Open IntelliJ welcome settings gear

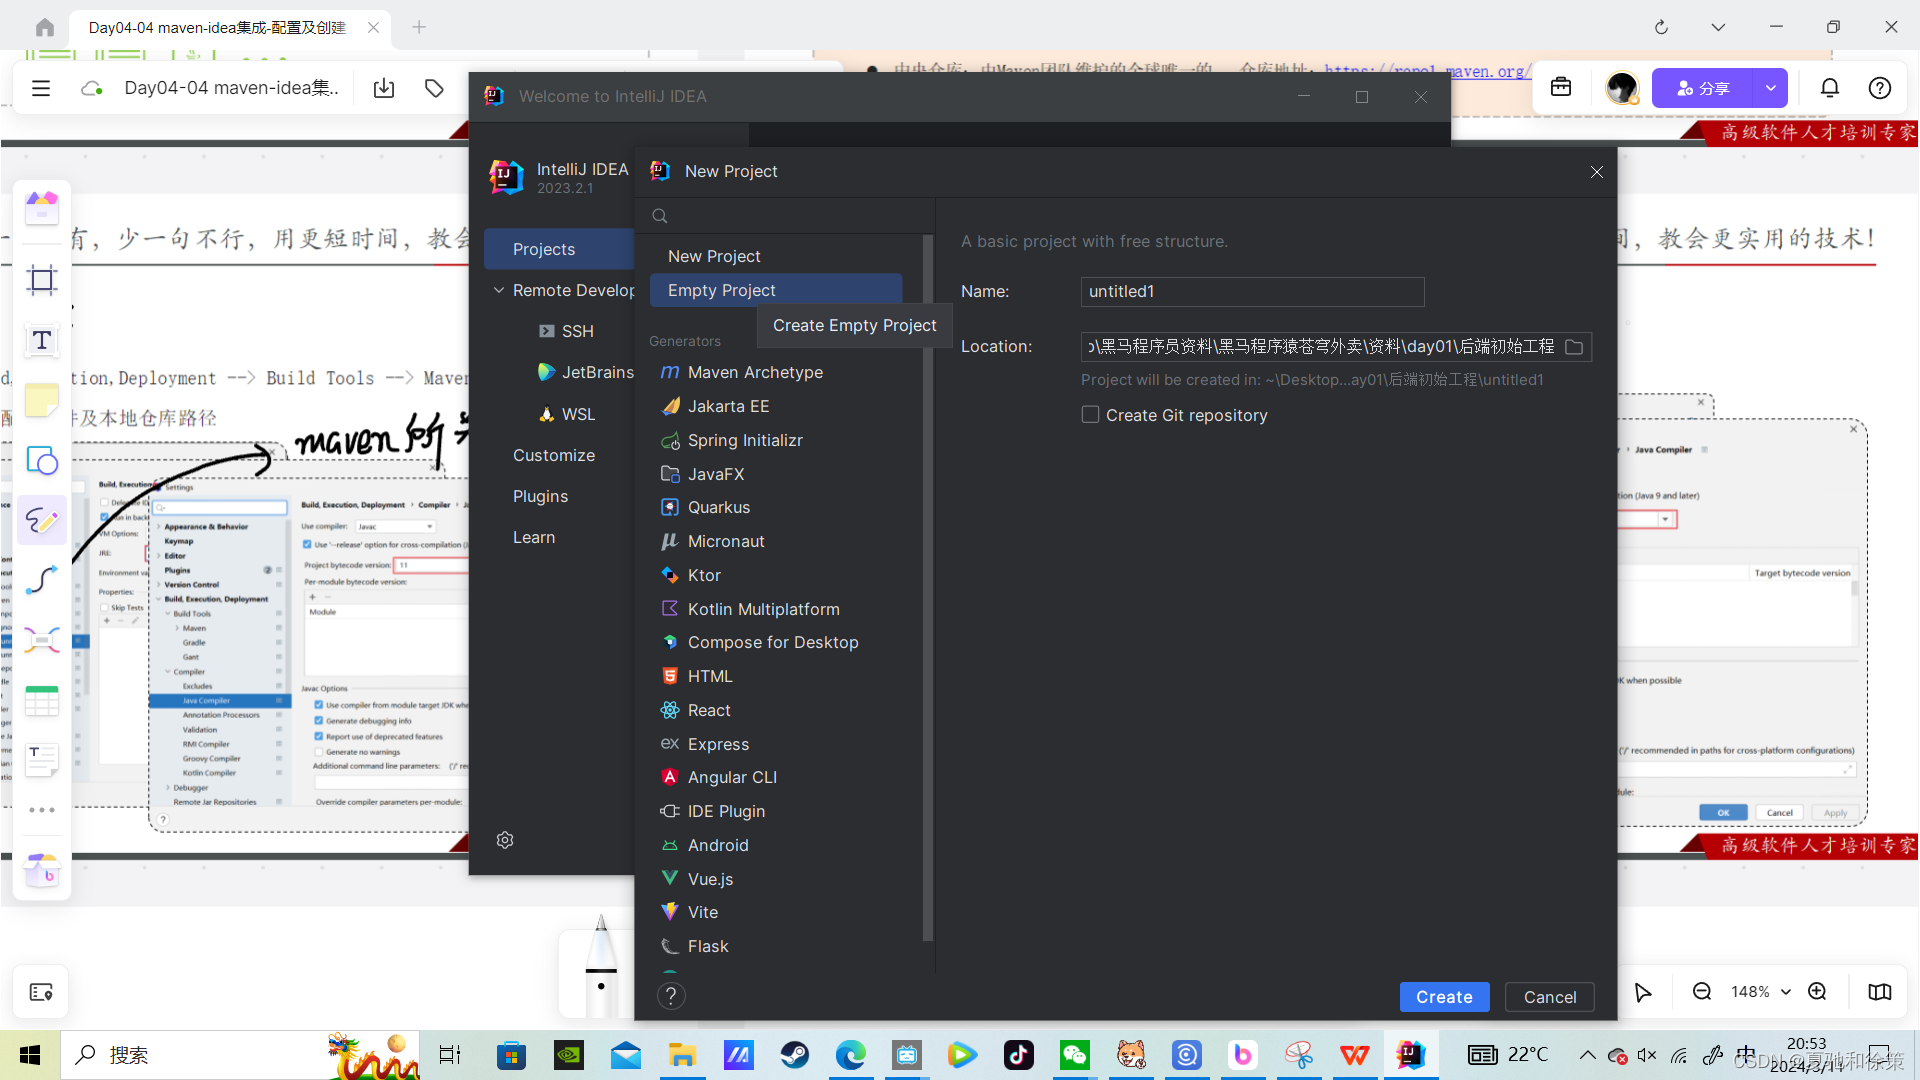pyautogui.click(x=505, y=840)
